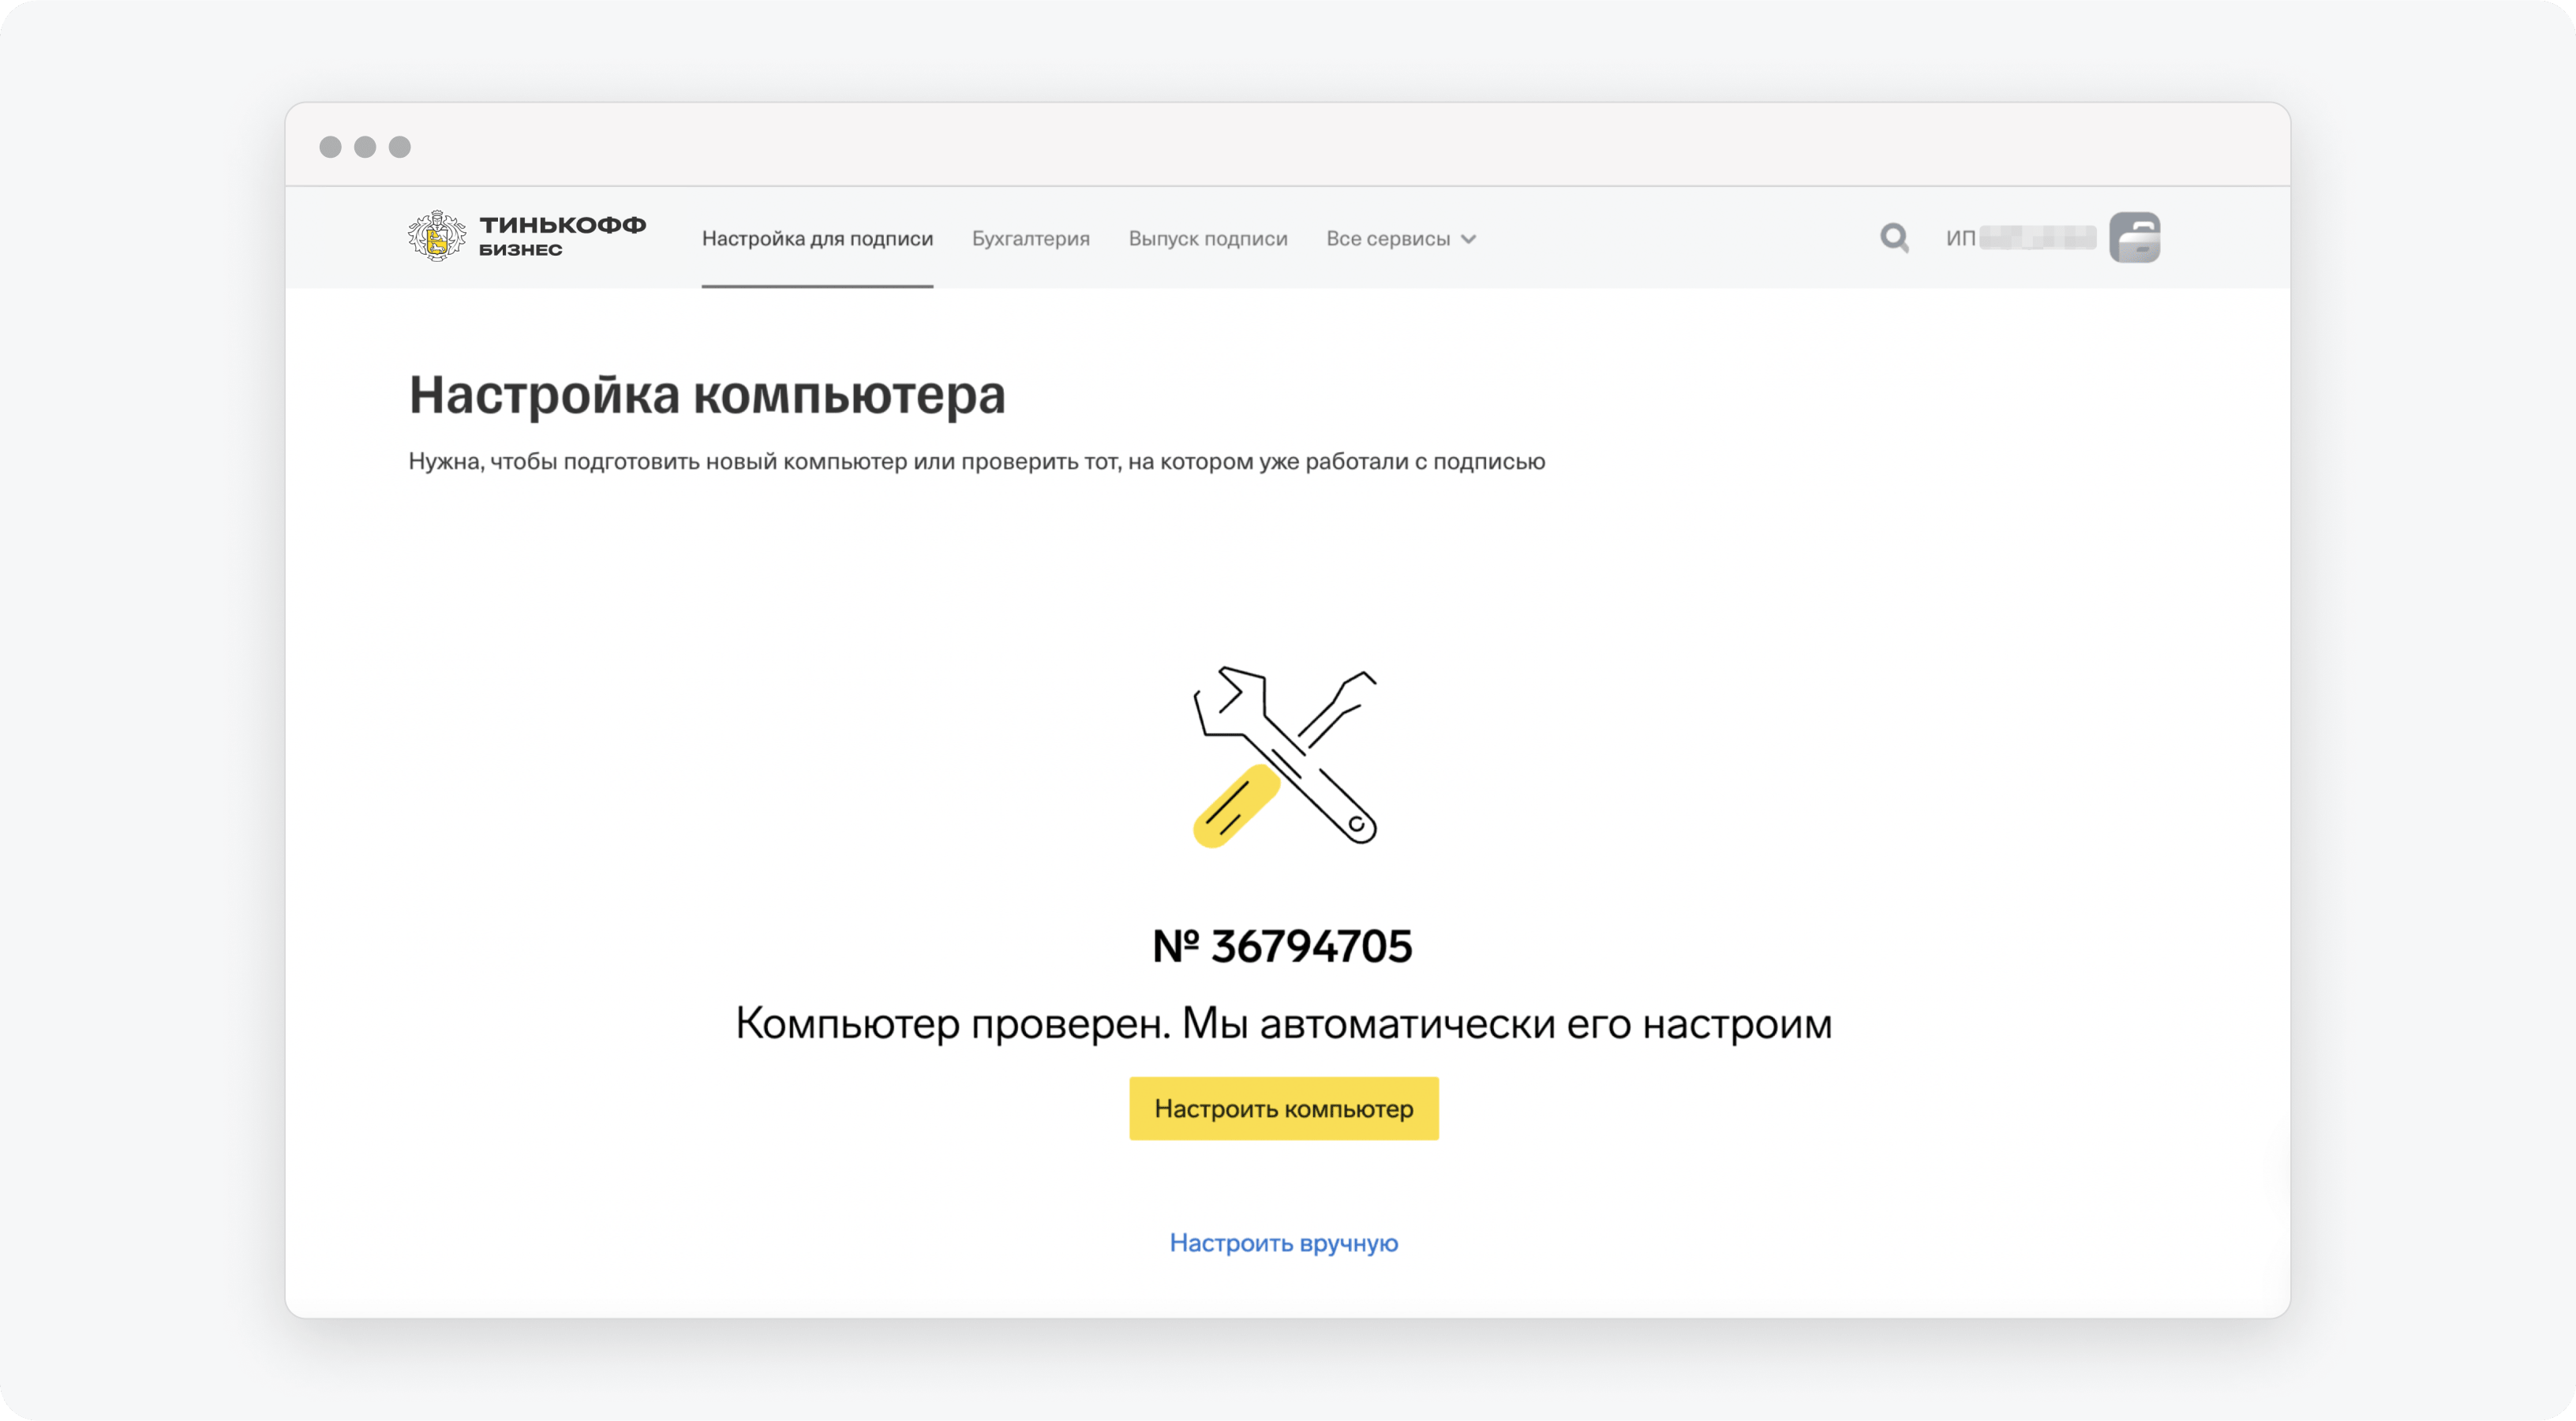Click the briefcase account avatar icon
Screen dimensions: 2576x1421
pos(2134,238)
